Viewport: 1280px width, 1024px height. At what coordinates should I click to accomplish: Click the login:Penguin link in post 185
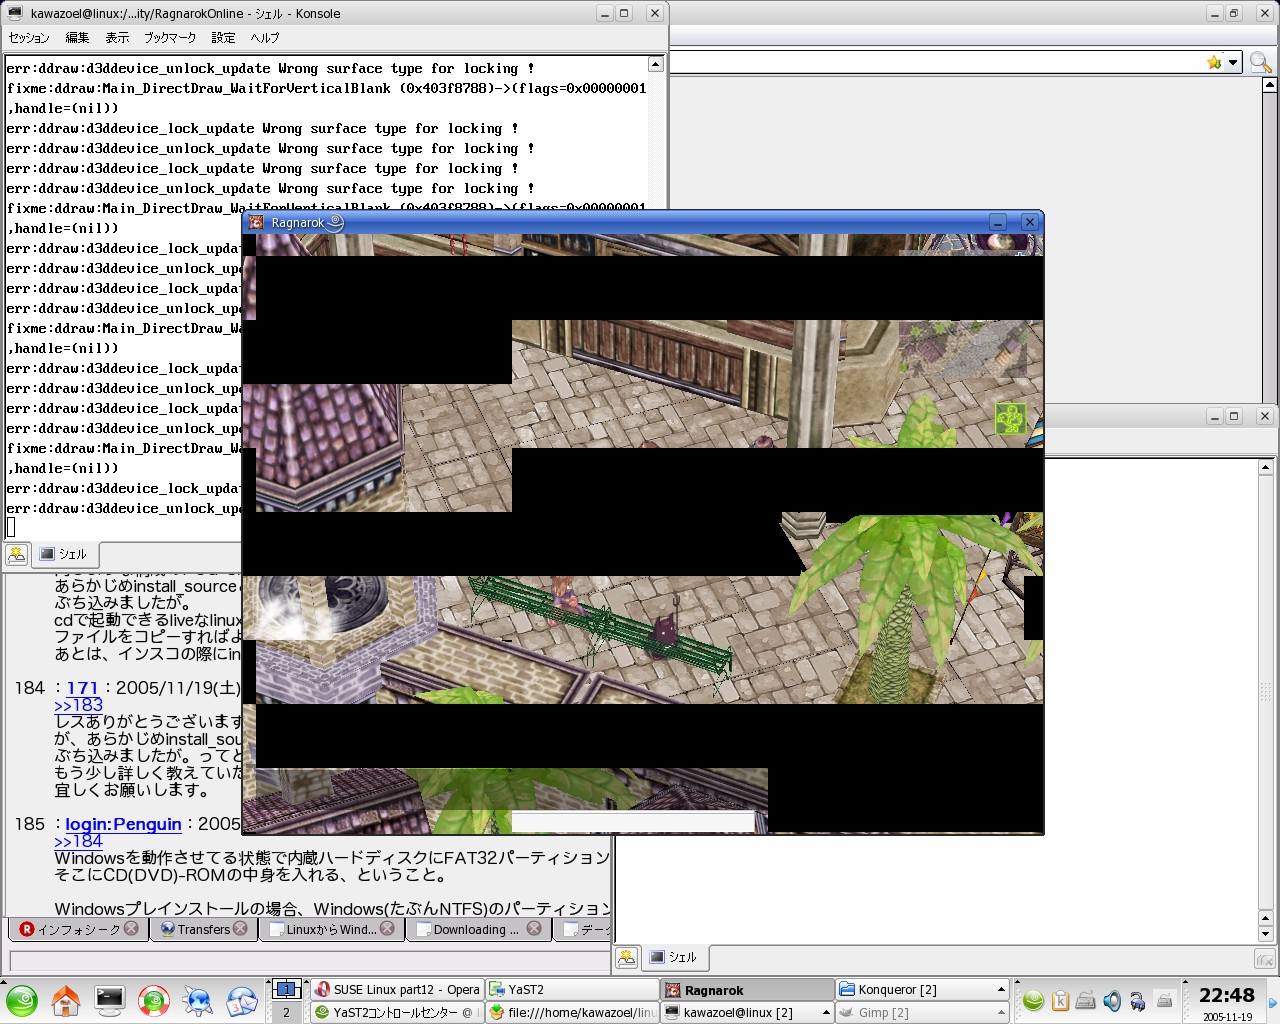pos(123,824)
